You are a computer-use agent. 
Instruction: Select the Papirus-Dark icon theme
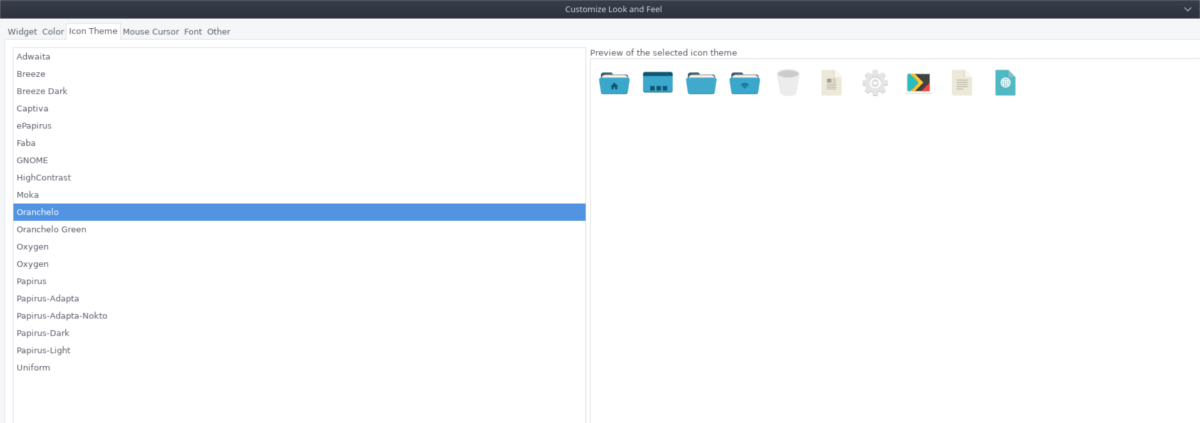coord(299,333)
